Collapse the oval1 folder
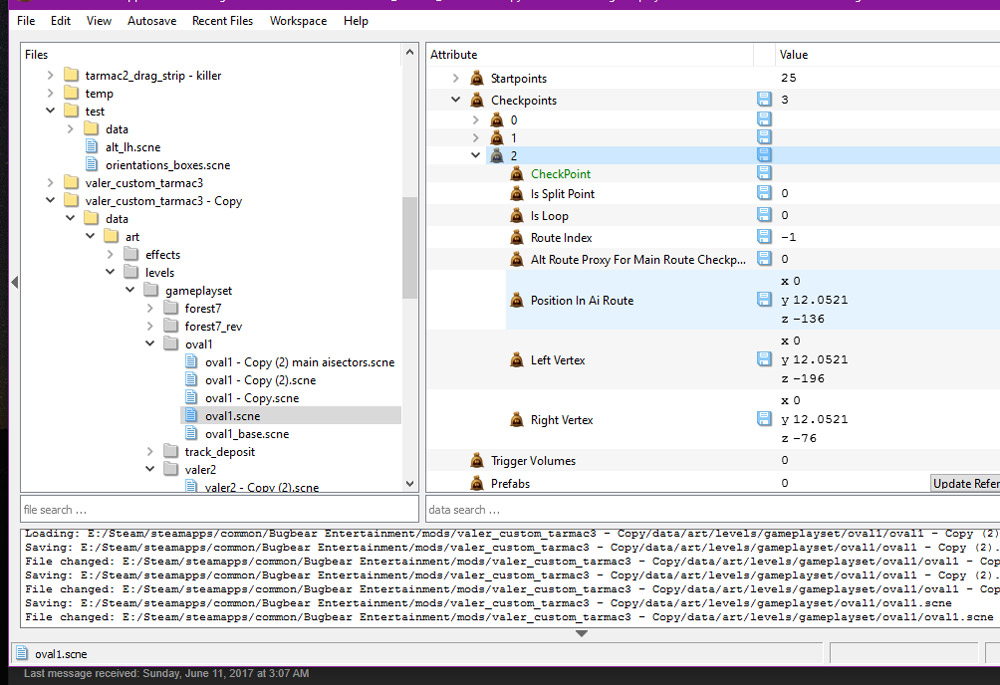Image resolution: width=1000 pixels, height=685 pixels. coord(150,344)
